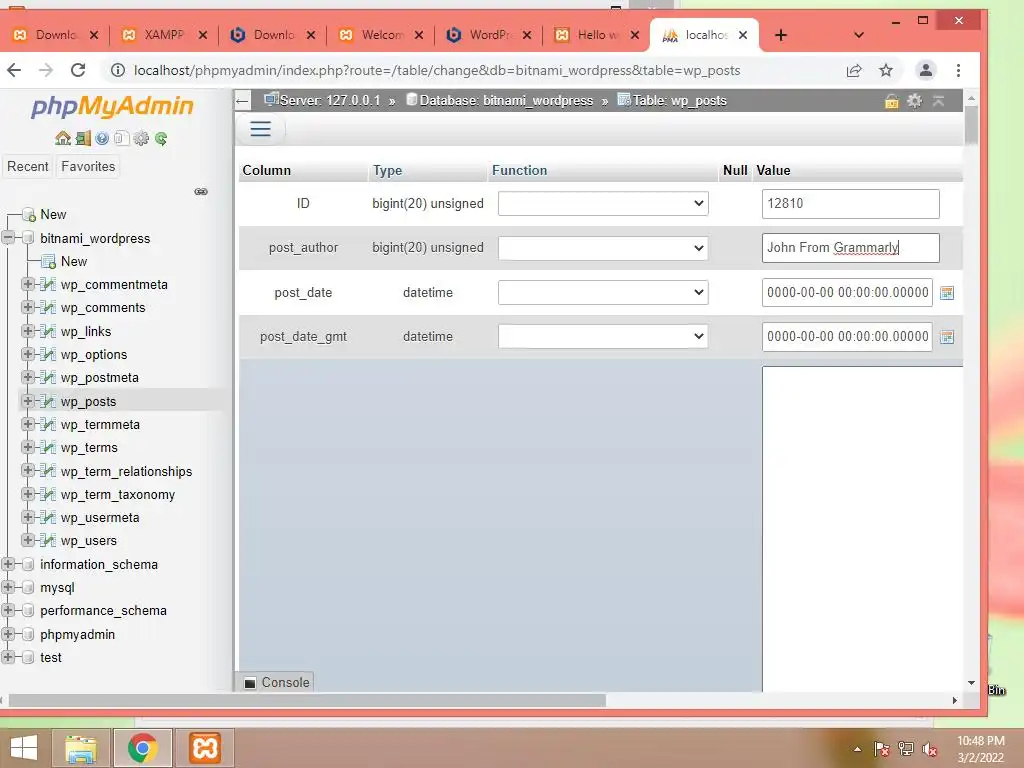This screenshot has height=768, width=1024.
Task: Sort by the Type column header
Action: point(387,170)
